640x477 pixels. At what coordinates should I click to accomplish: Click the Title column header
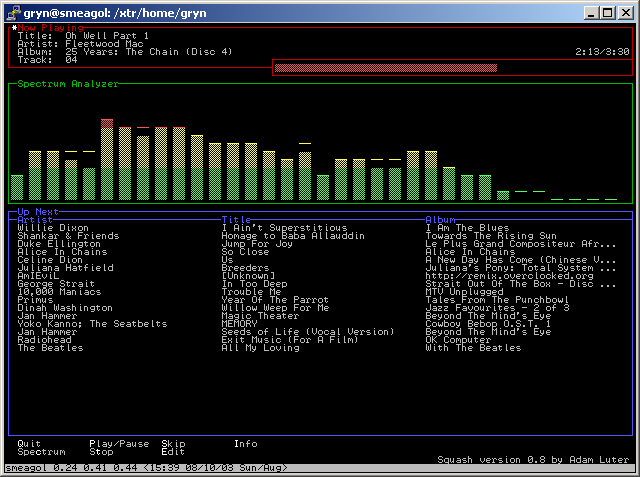(x=236, y=220)
